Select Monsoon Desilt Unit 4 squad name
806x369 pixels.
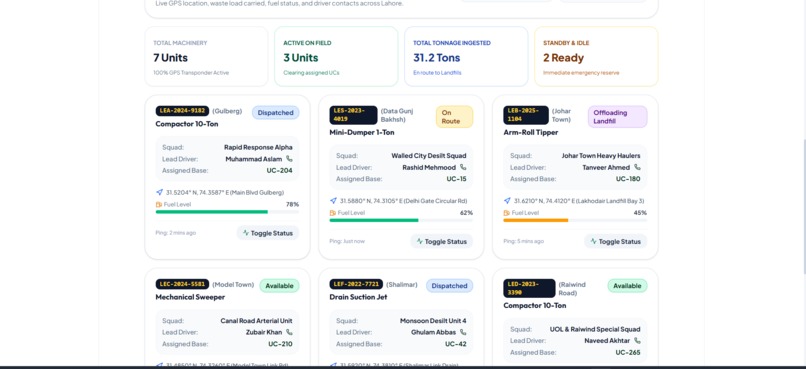[x=433, y=321]
